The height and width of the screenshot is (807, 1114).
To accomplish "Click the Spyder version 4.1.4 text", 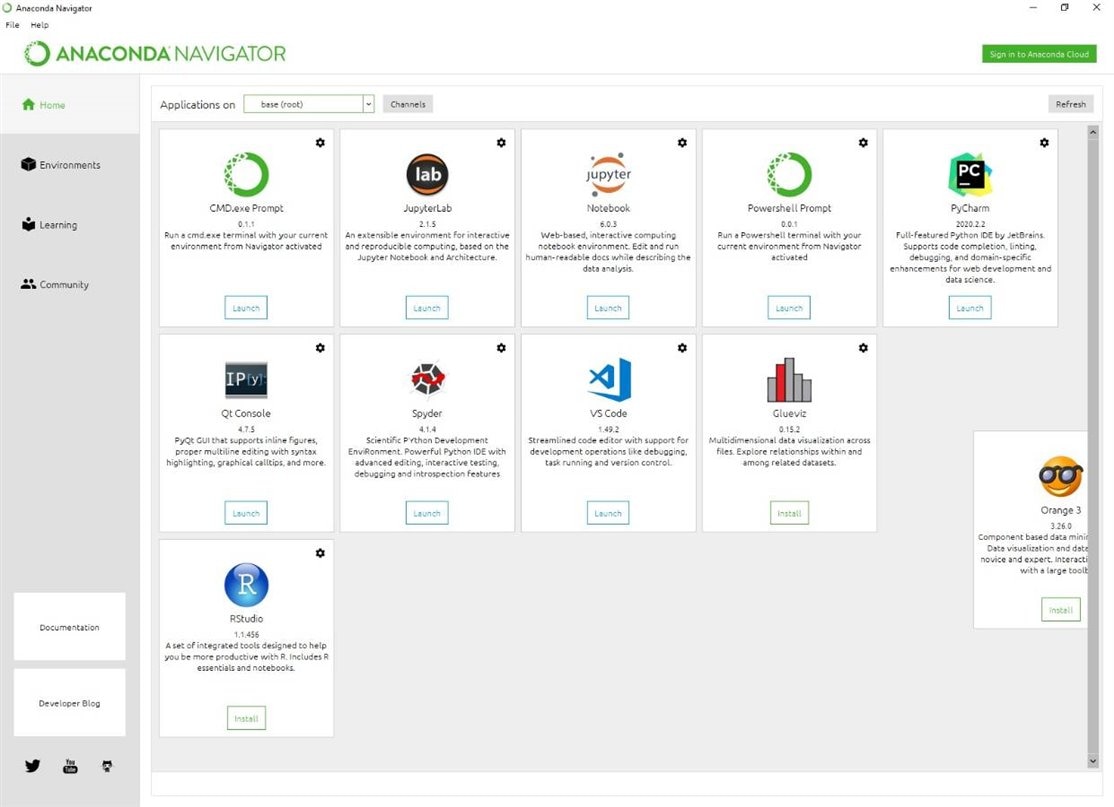I will pyautogui.click(x=427, y=429).
